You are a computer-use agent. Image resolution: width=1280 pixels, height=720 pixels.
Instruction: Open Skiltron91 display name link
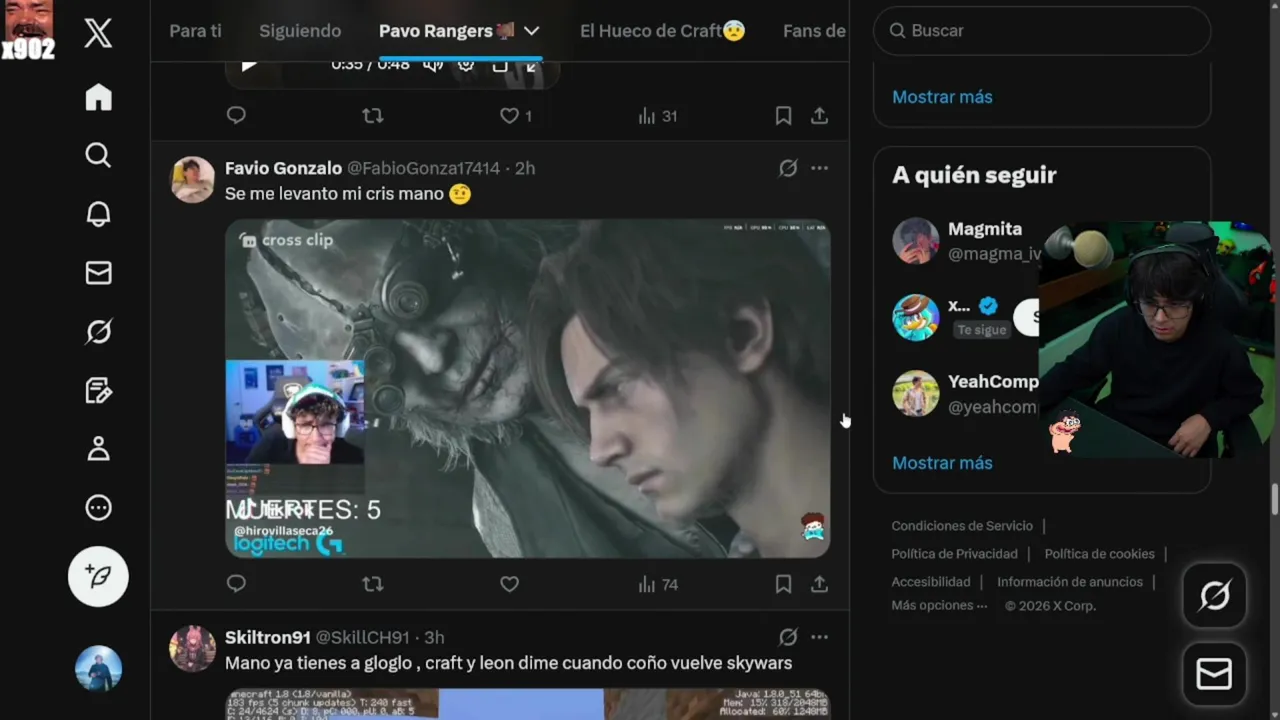(x=268, y=637)
